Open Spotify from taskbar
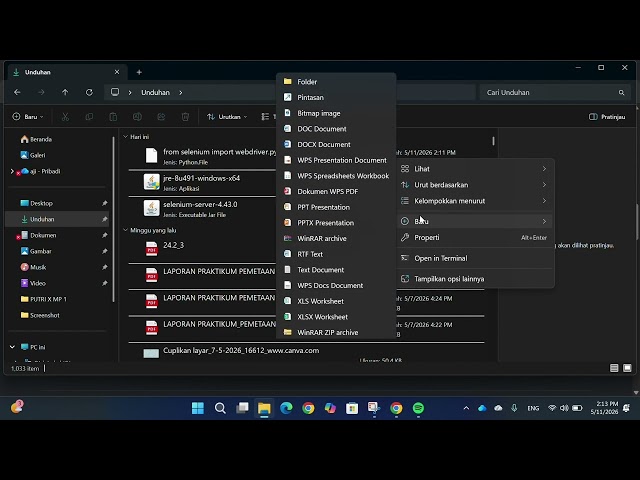Screen dimensions: 640x480 click(418, 408)
